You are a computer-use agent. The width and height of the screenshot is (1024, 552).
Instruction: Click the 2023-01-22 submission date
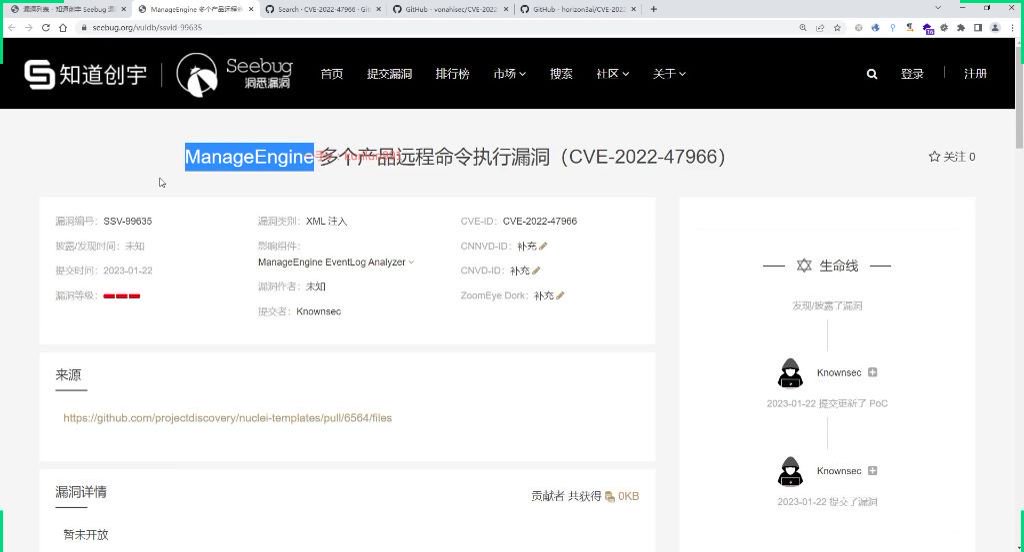[x=127, y=270]
